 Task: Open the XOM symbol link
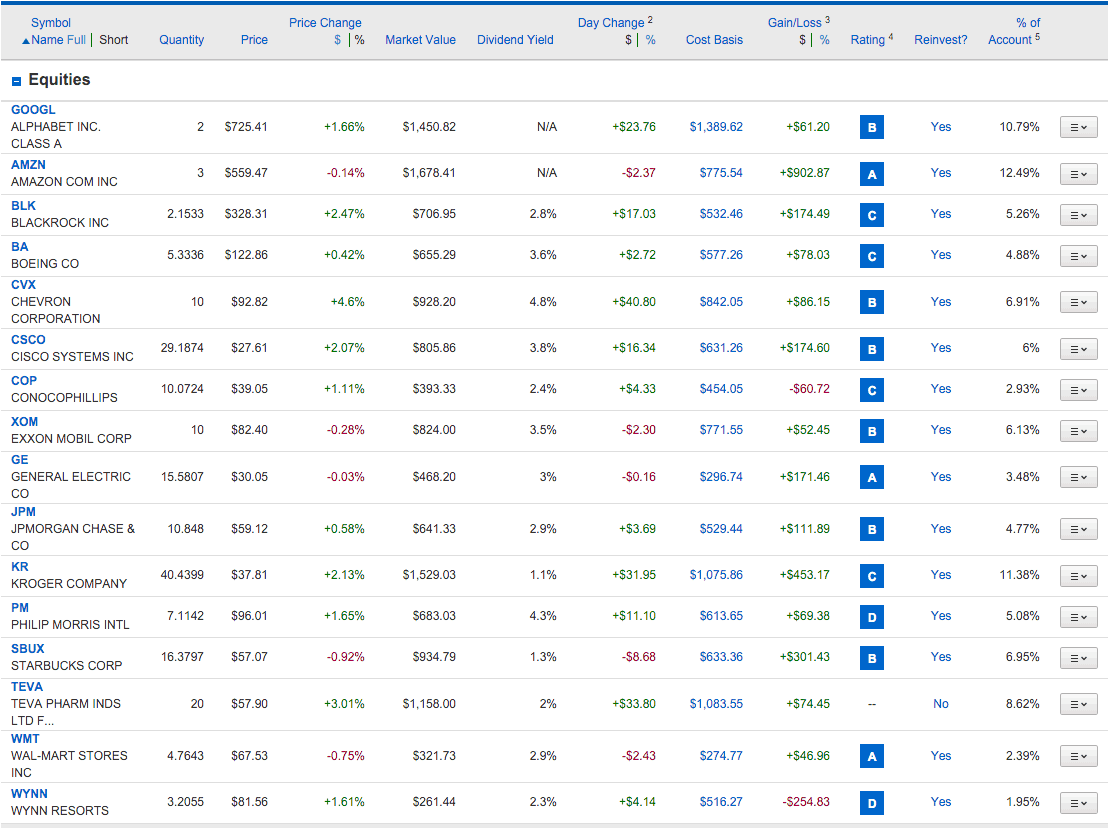click(24, 421)
